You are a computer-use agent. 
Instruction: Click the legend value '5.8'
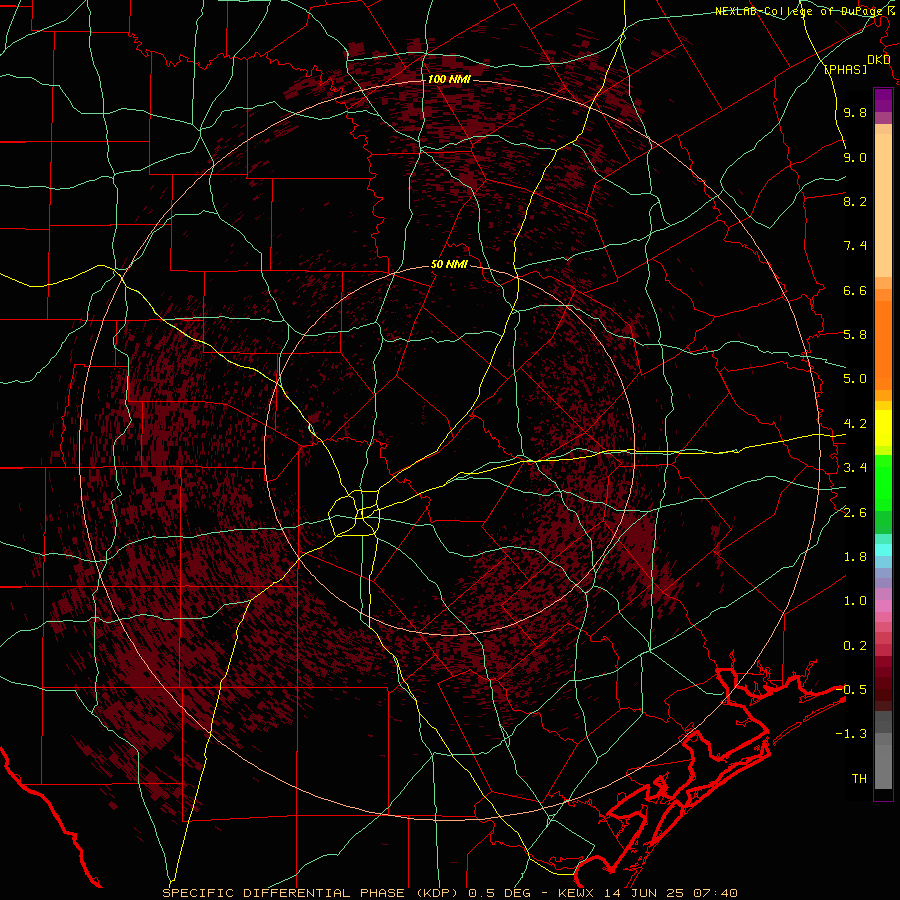pyautogui.click(x=855, y=335)
